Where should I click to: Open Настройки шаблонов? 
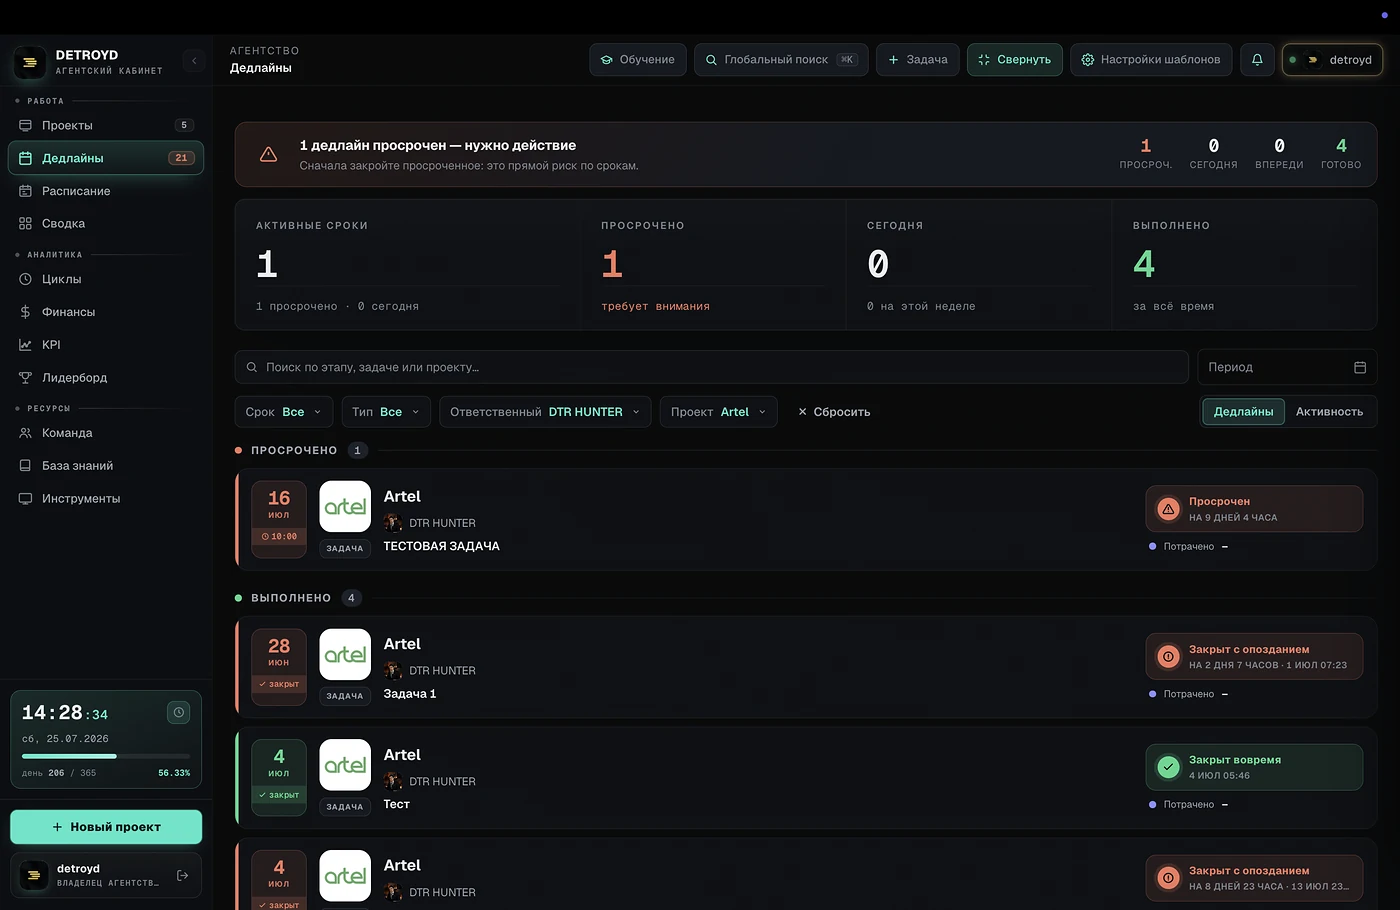coord(1151,60)
